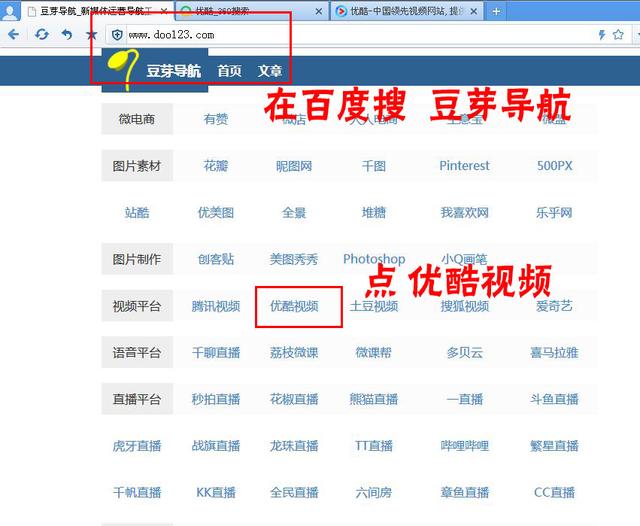The width and height of the screenshot is (640, 526).
Task: Open the 秒拍直播 link
Action: [x=216, y=399]
